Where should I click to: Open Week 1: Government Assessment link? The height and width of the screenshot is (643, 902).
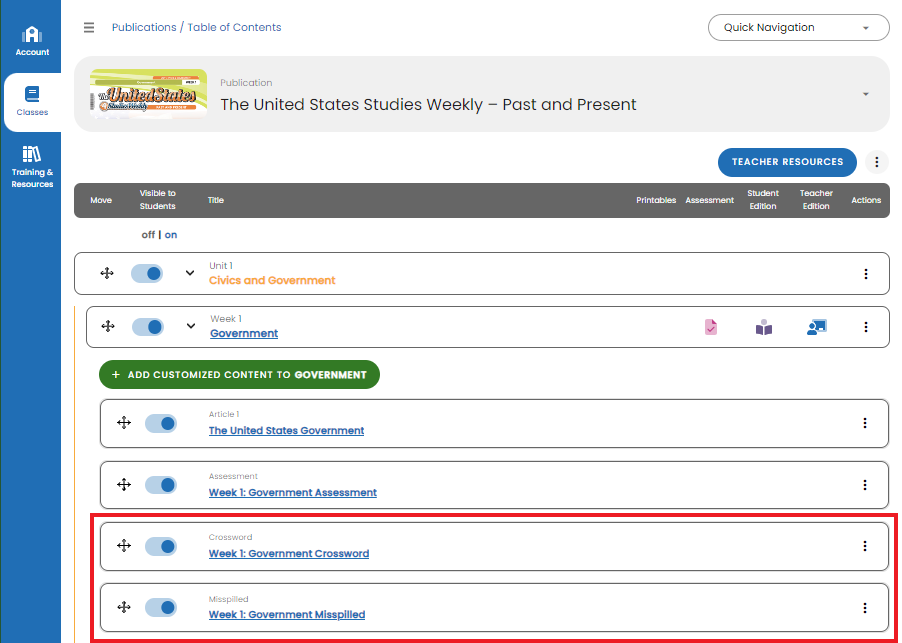tap(293, 493)
